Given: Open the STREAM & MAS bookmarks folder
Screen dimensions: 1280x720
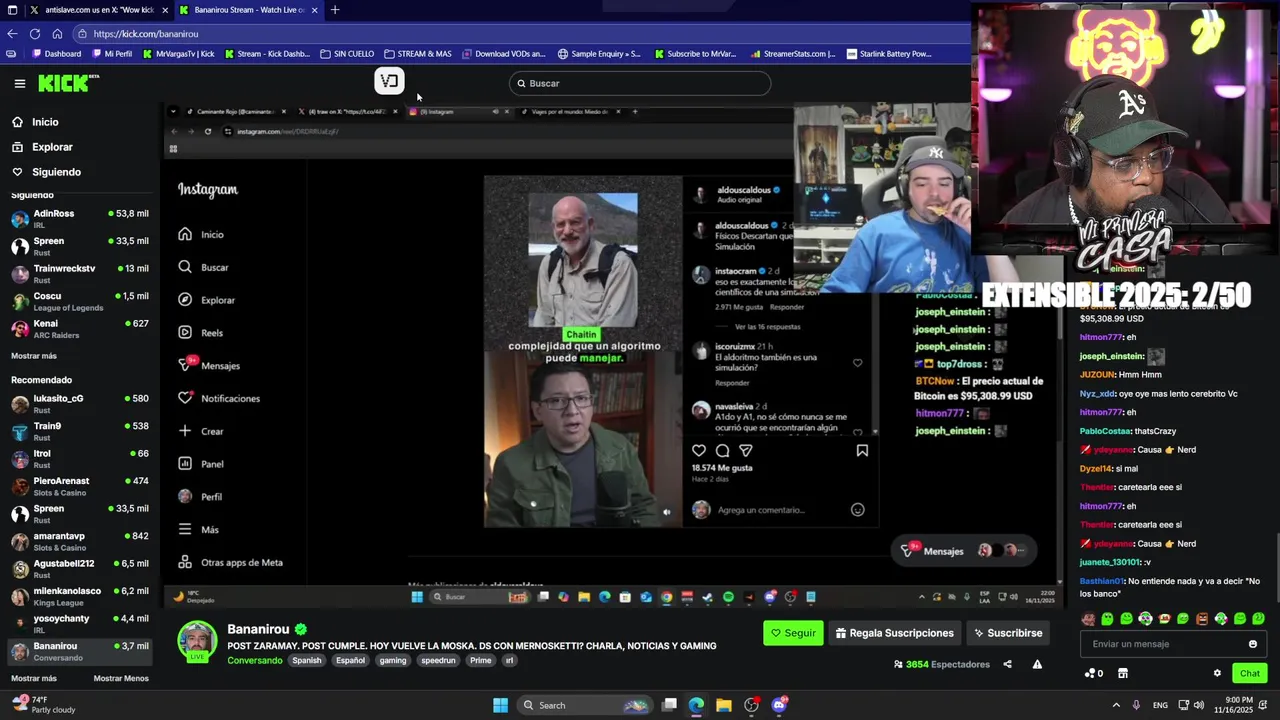Looking at the screenshot, I should (x=418, y=54).
